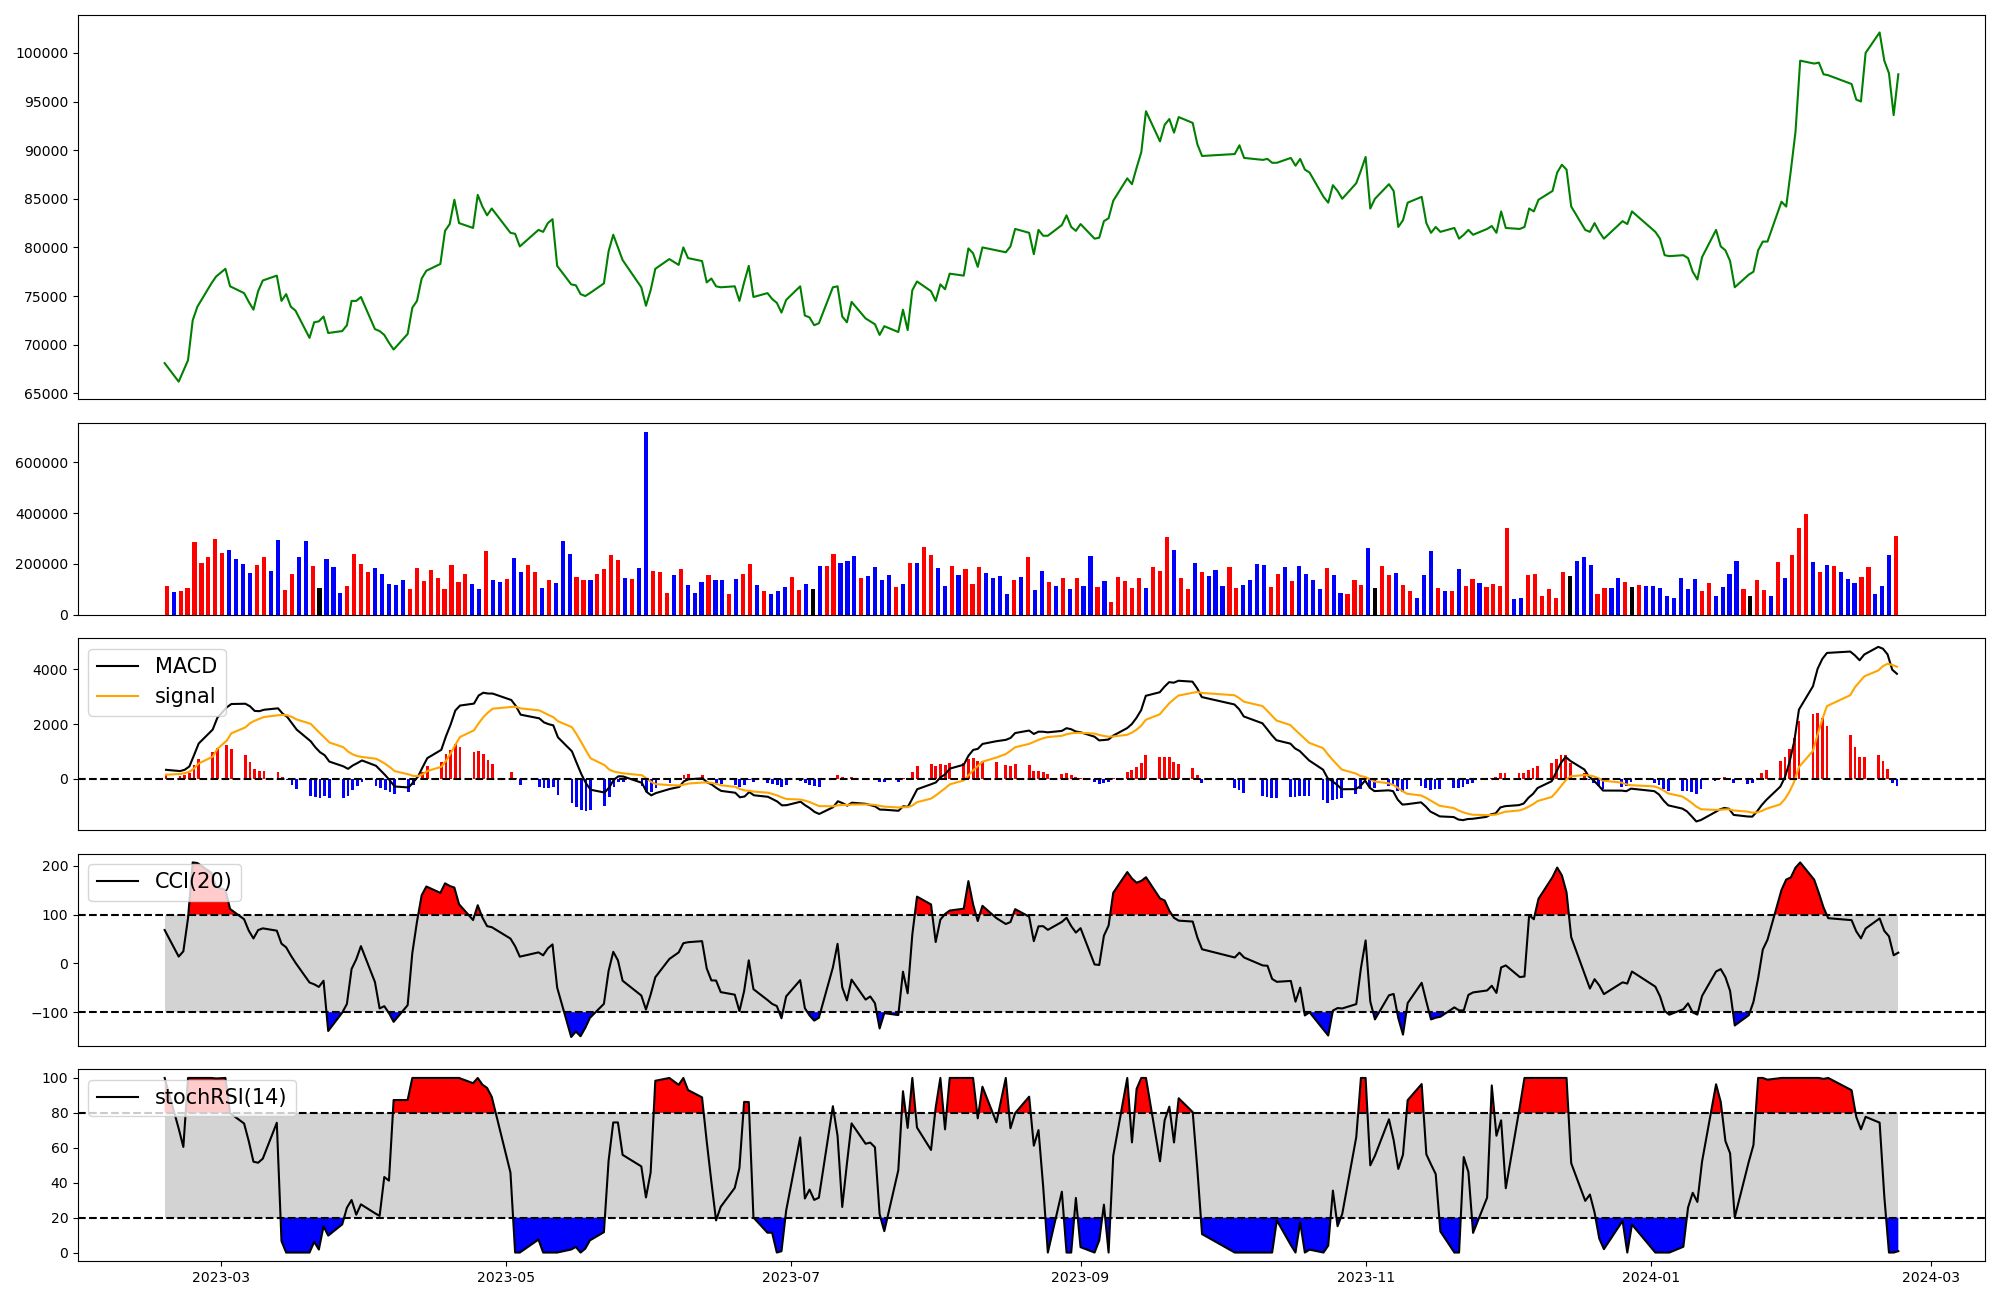The image size is (2000, 1300).
Task: Click the tallest blue volume bar
Action: point(646,523)
